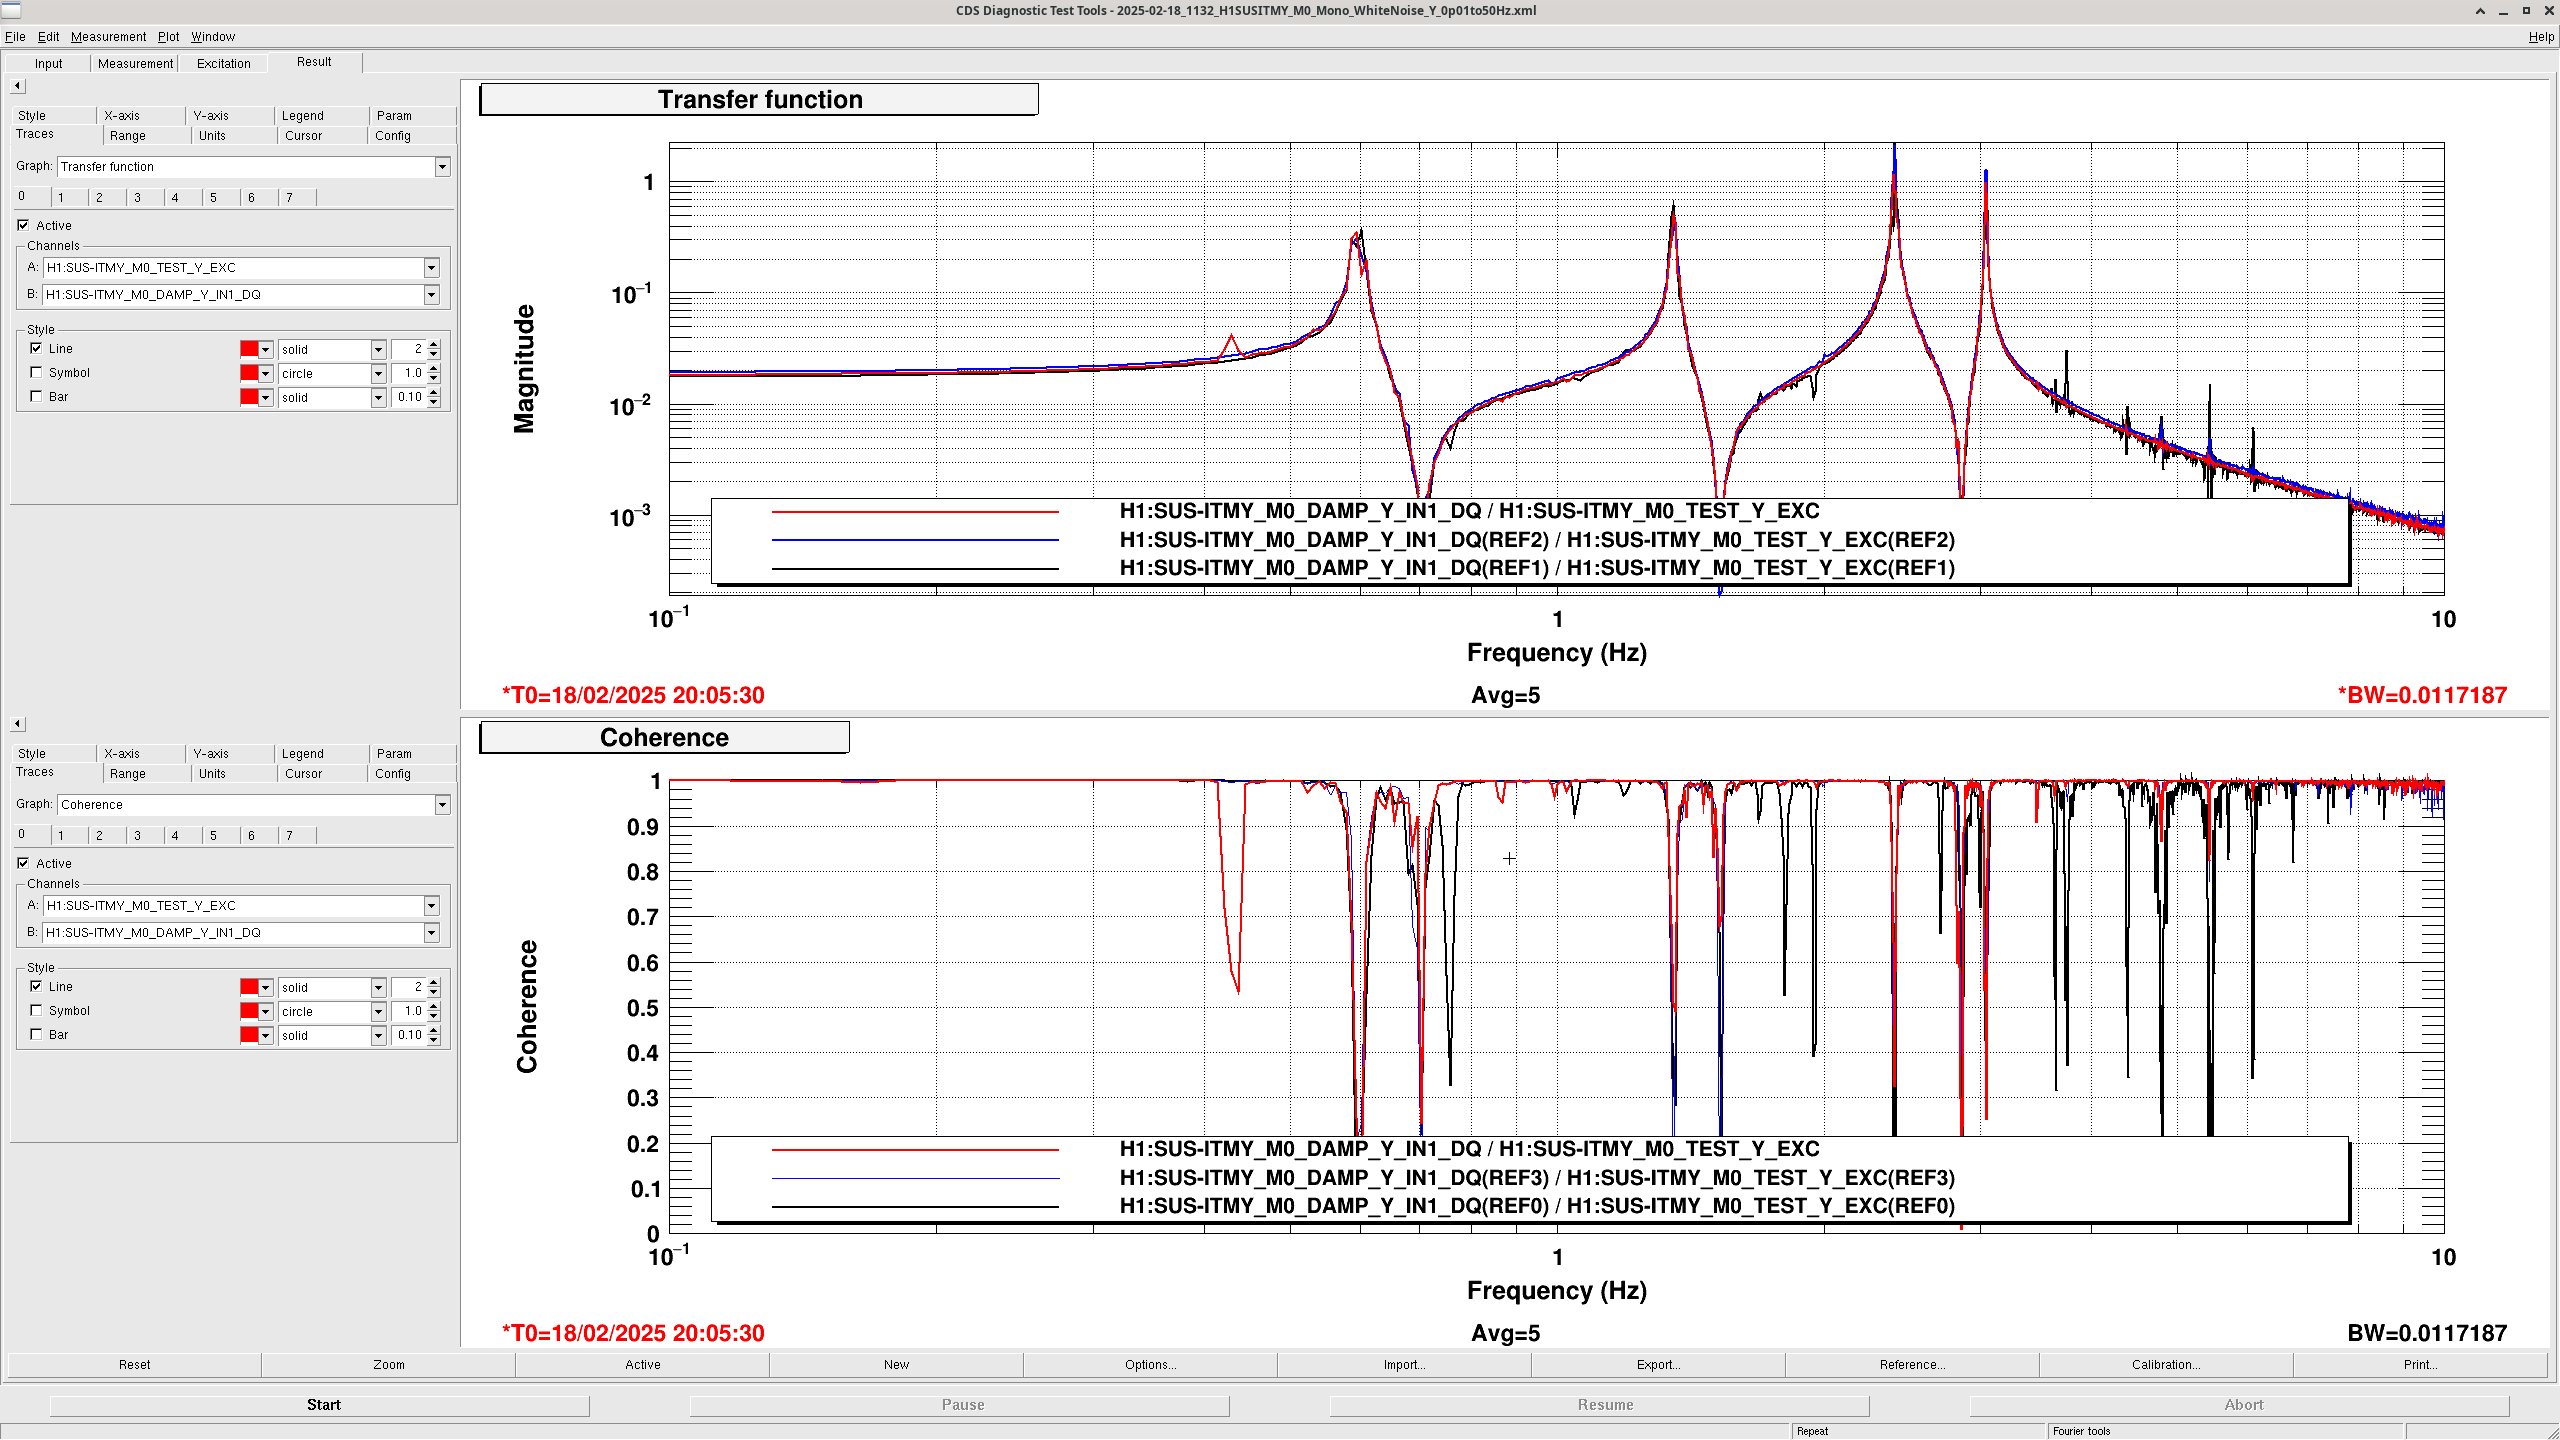Open upper X-axis options tab
Viewport: 2560px width, 1440px height.
click(122, 116)
